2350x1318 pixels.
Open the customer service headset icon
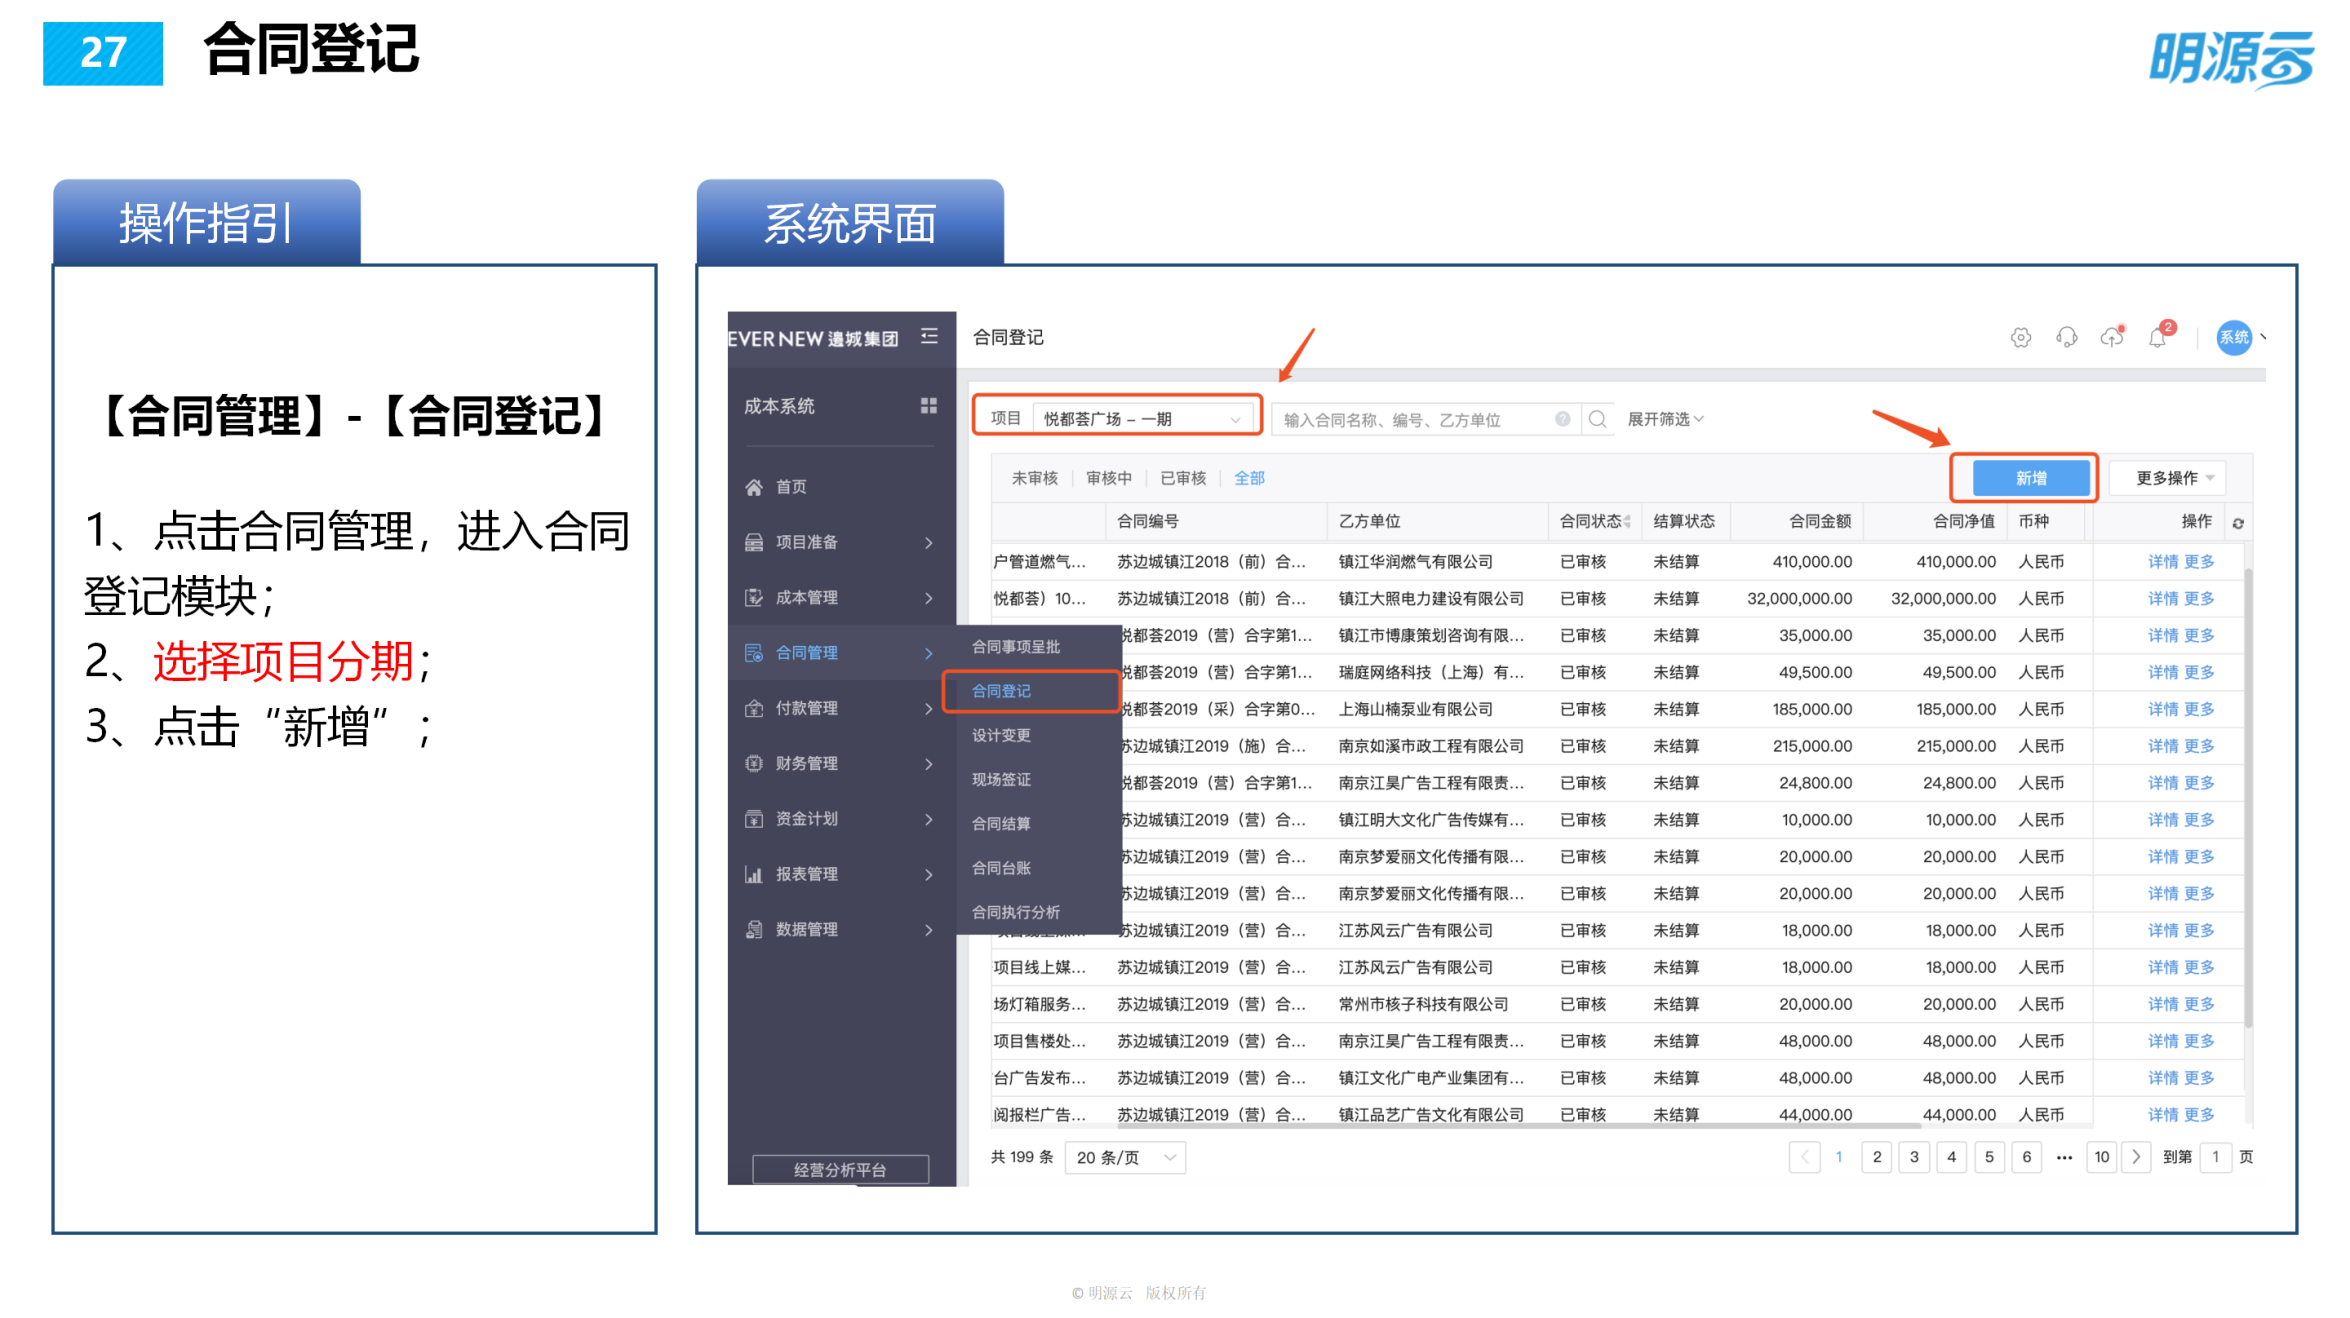click(x=2066, y=337)
